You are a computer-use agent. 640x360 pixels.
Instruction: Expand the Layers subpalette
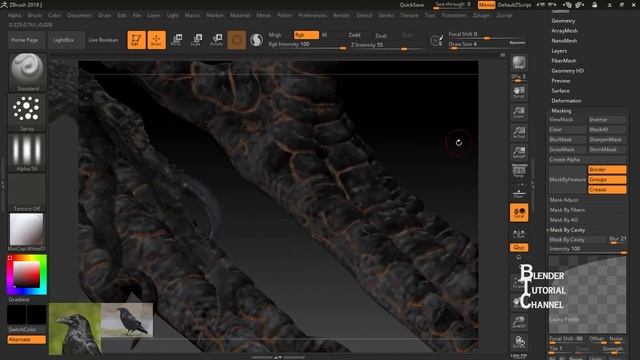(x=559, y=51)
